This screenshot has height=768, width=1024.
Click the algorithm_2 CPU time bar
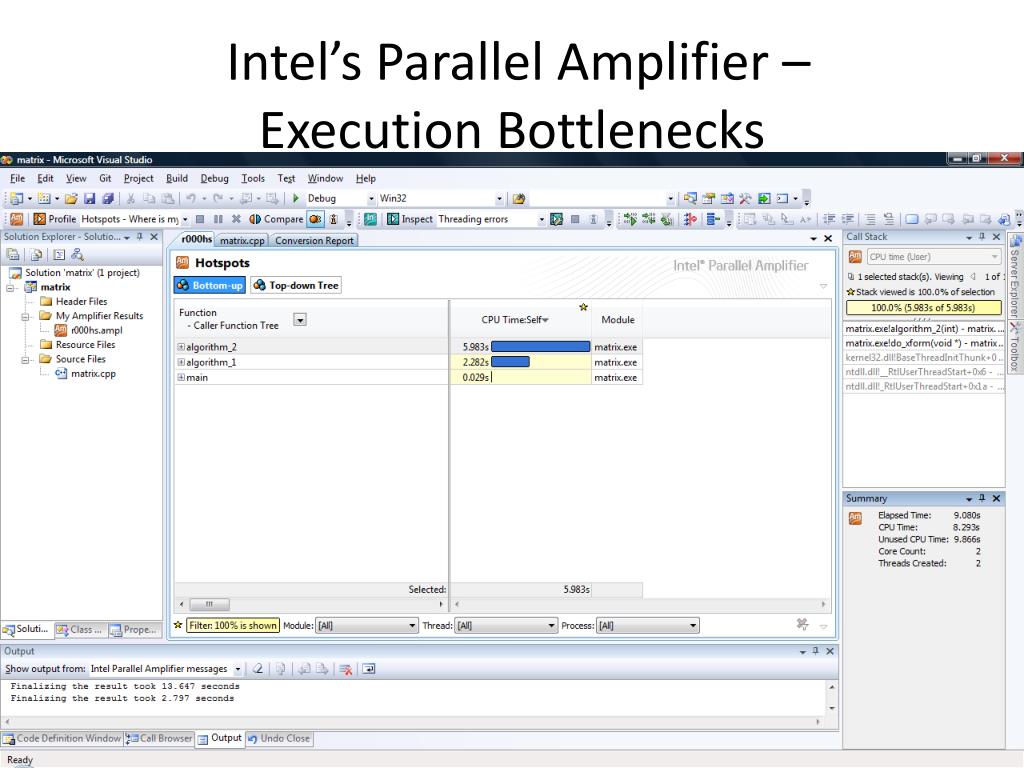[540, 347]
